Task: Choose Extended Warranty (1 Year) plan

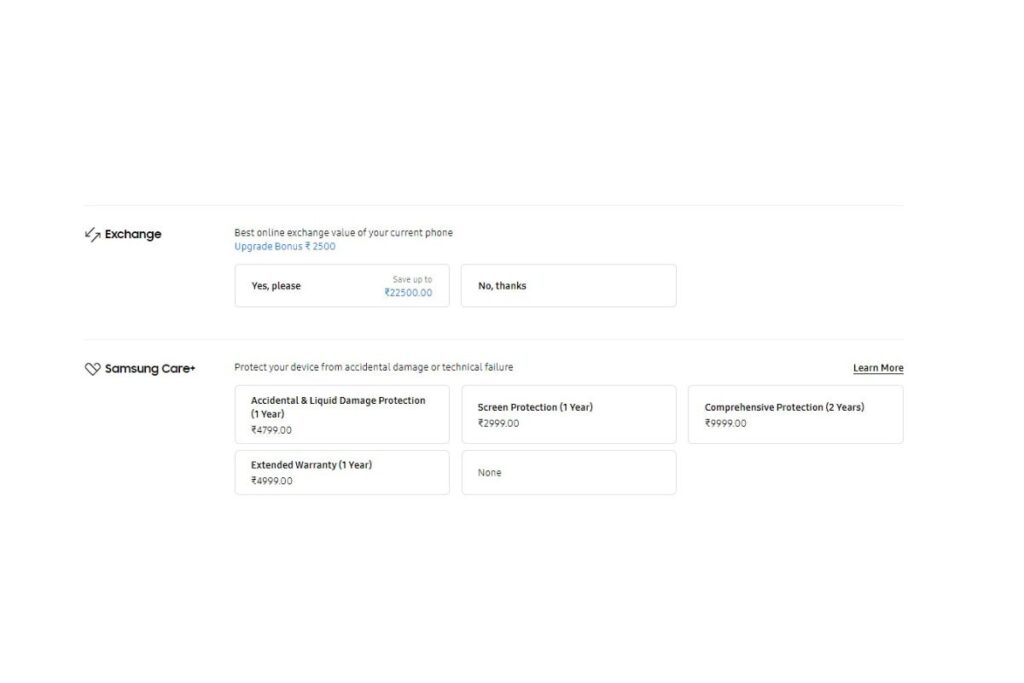Action: coord(342,473)
